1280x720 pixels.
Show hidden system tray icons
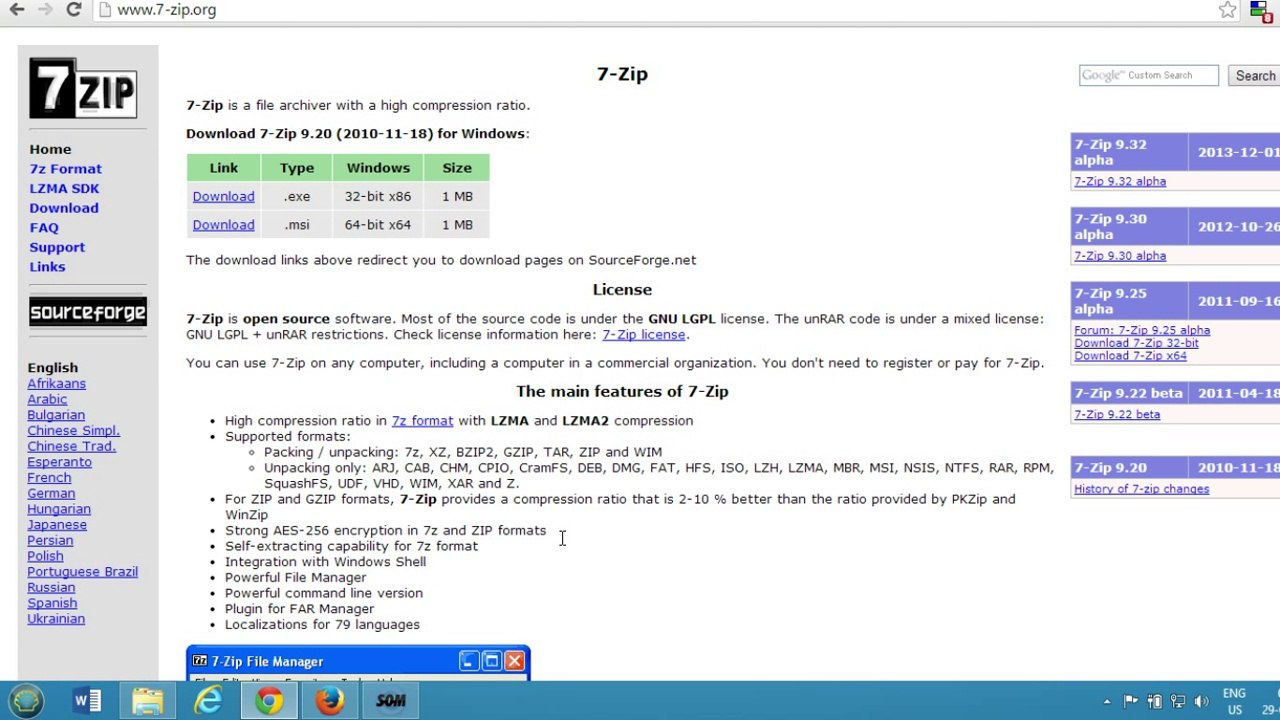point(1107,702)
